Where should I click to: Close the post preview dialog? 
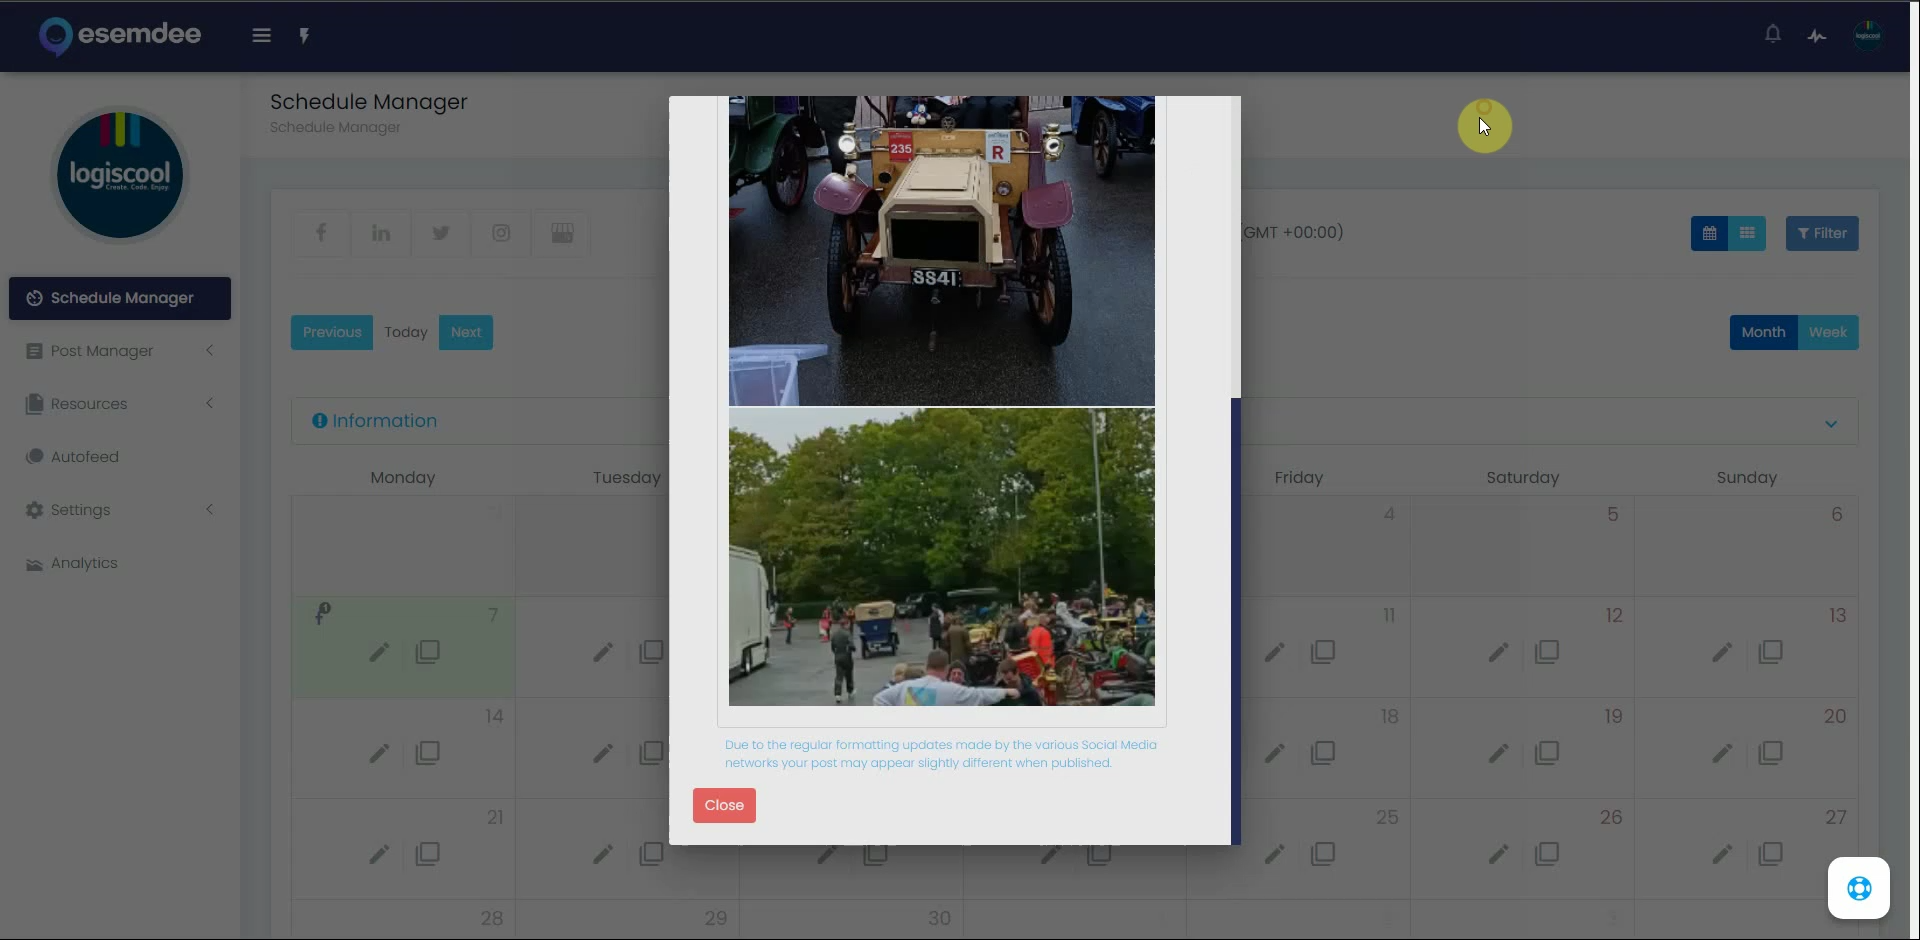(724, 805)
